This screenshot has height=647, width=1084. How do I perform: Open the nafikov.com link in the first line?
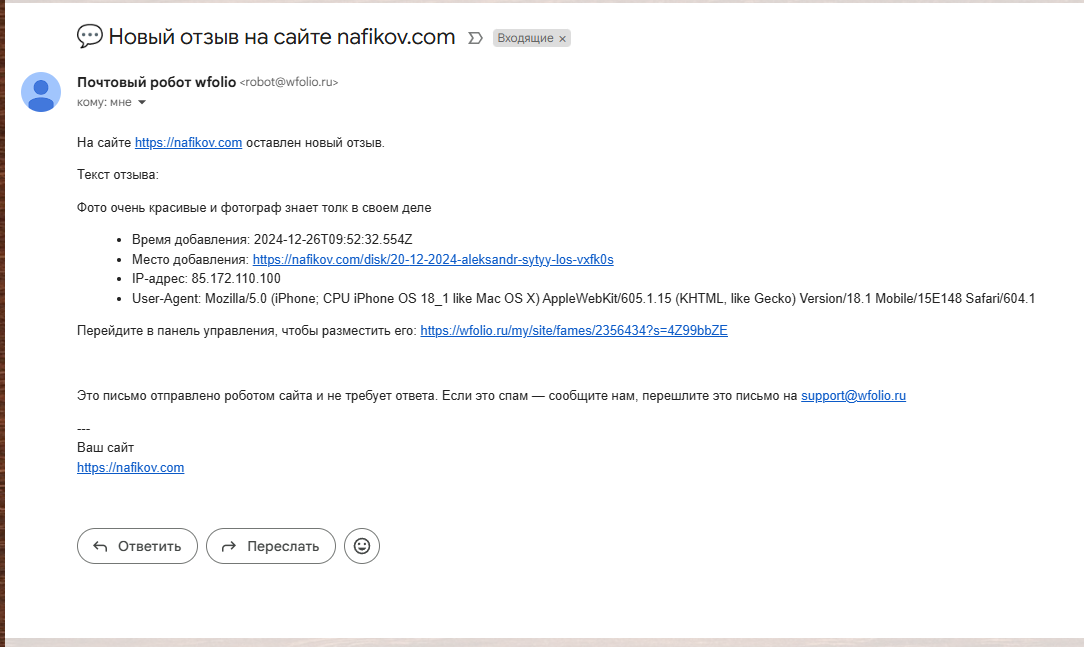[x=188, y=143]
